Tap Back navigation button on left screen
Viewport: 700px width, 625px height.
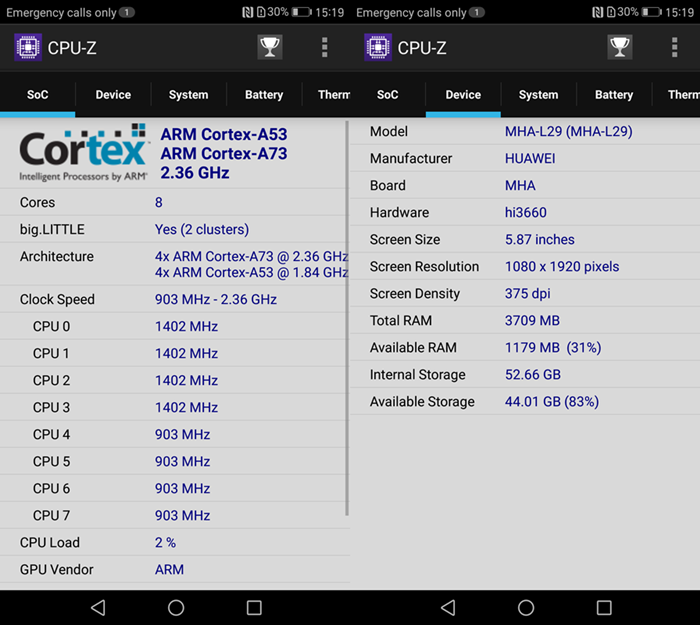tap(98, 608)
